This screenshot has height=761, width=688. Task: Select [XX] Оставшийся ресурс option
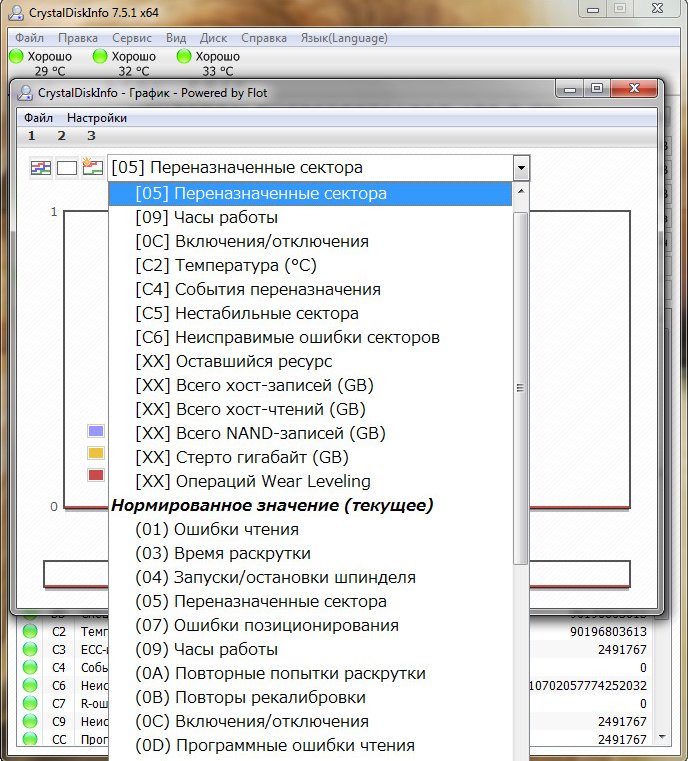pyautogui.click(x=311, y=362)
